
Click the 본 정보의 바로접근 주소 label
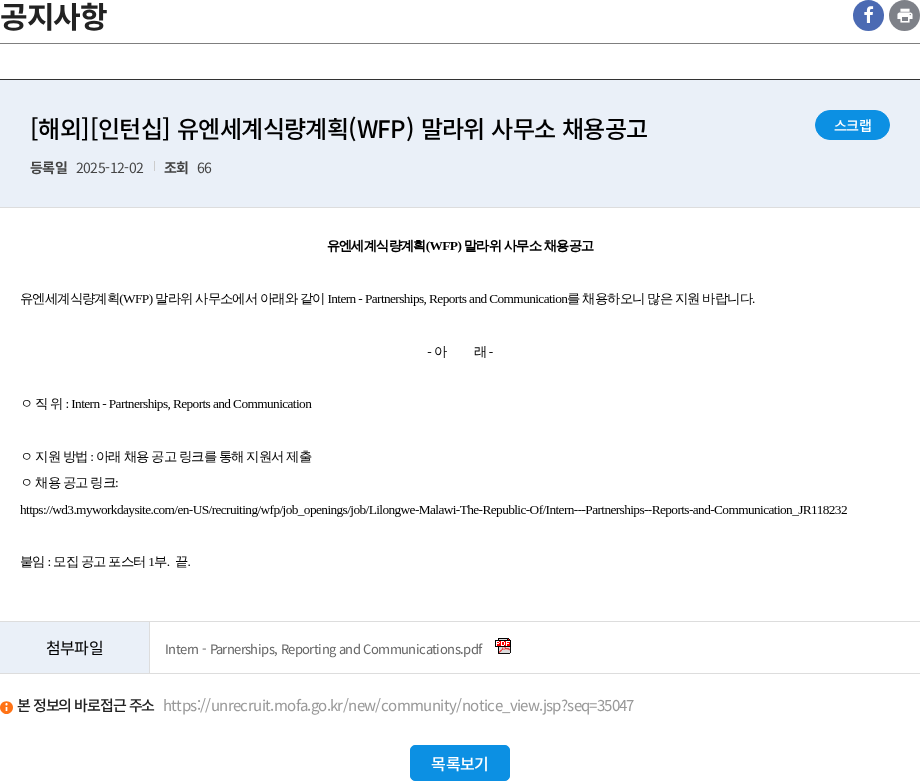click(86, 705)
